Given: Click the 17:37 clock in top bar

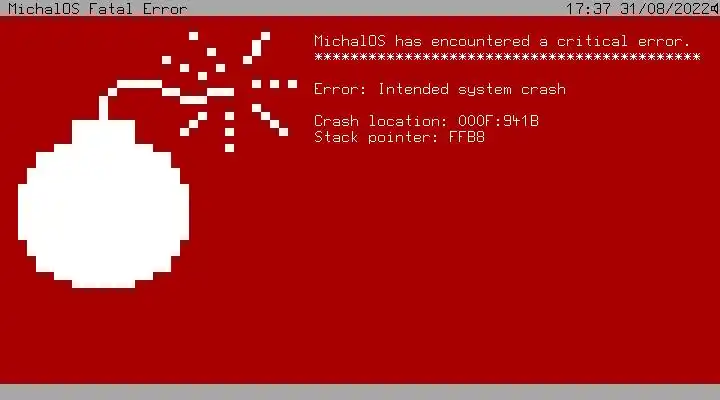Looking at the screenshot, I should click(588, 8).
